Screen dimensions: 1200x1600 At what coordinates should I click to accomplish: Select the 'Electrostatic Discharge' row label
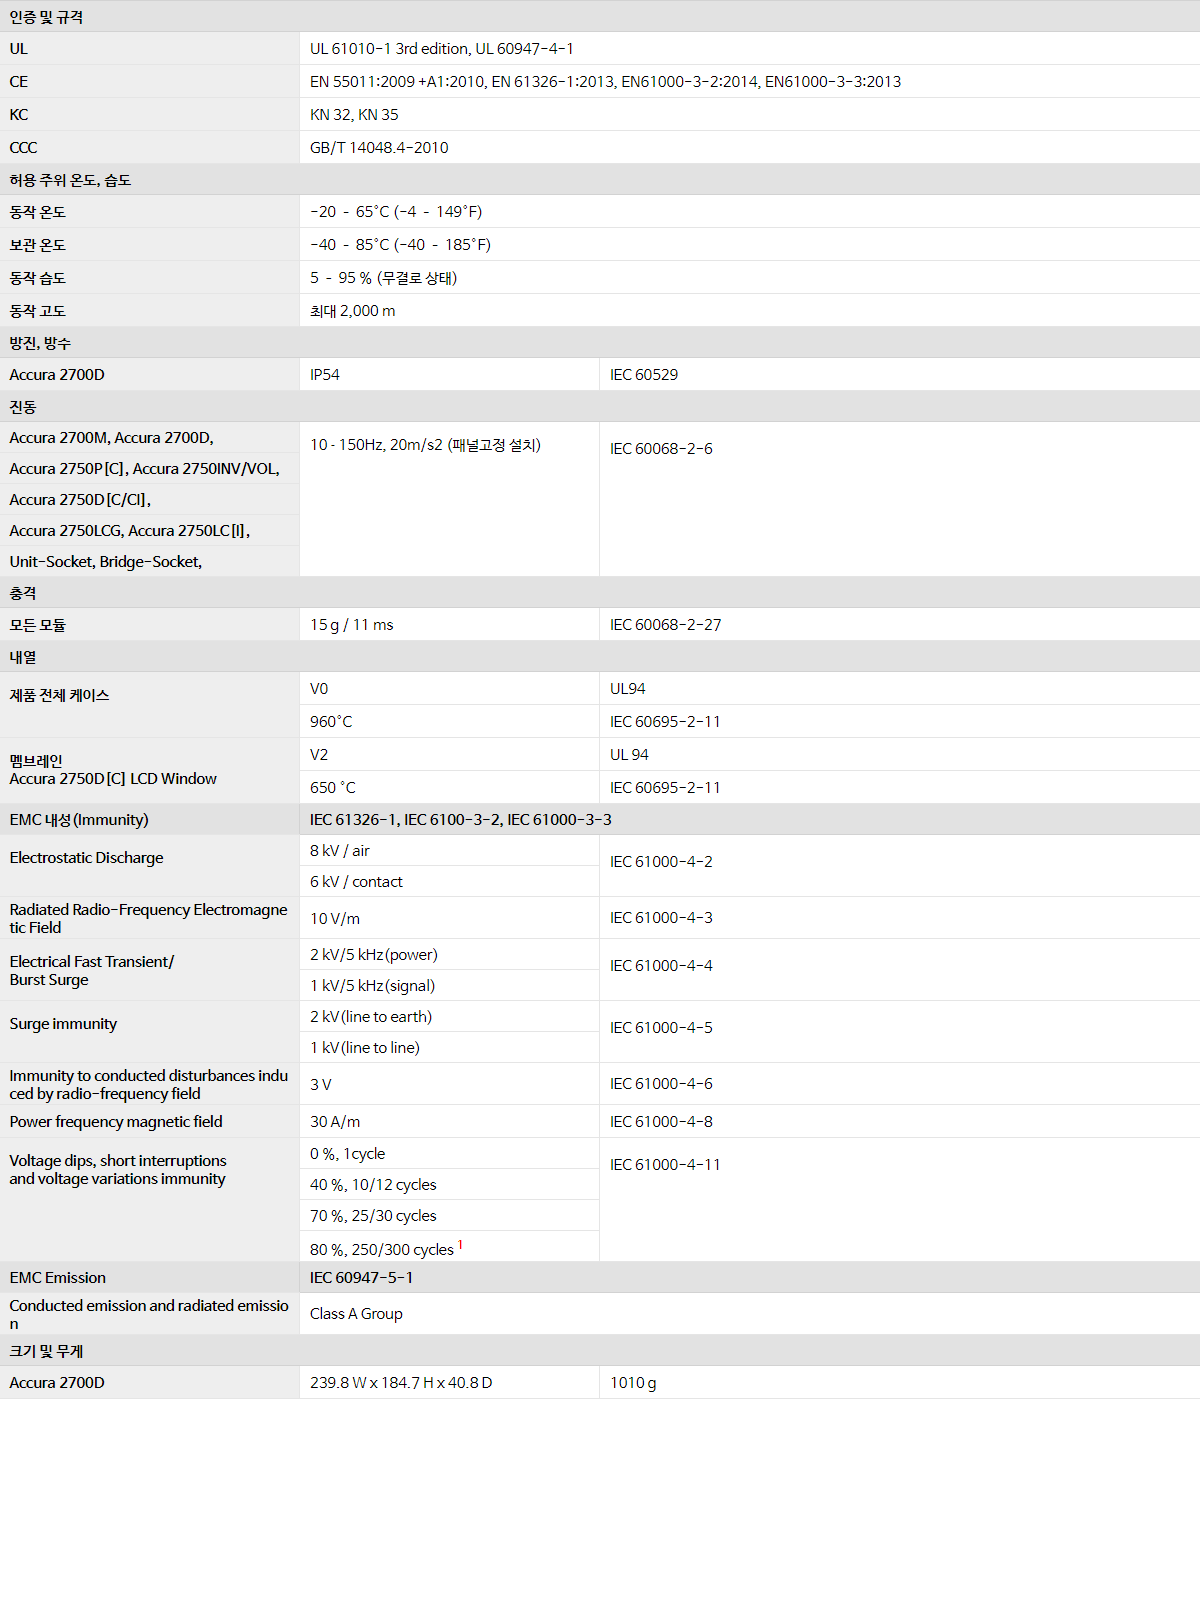86,858
